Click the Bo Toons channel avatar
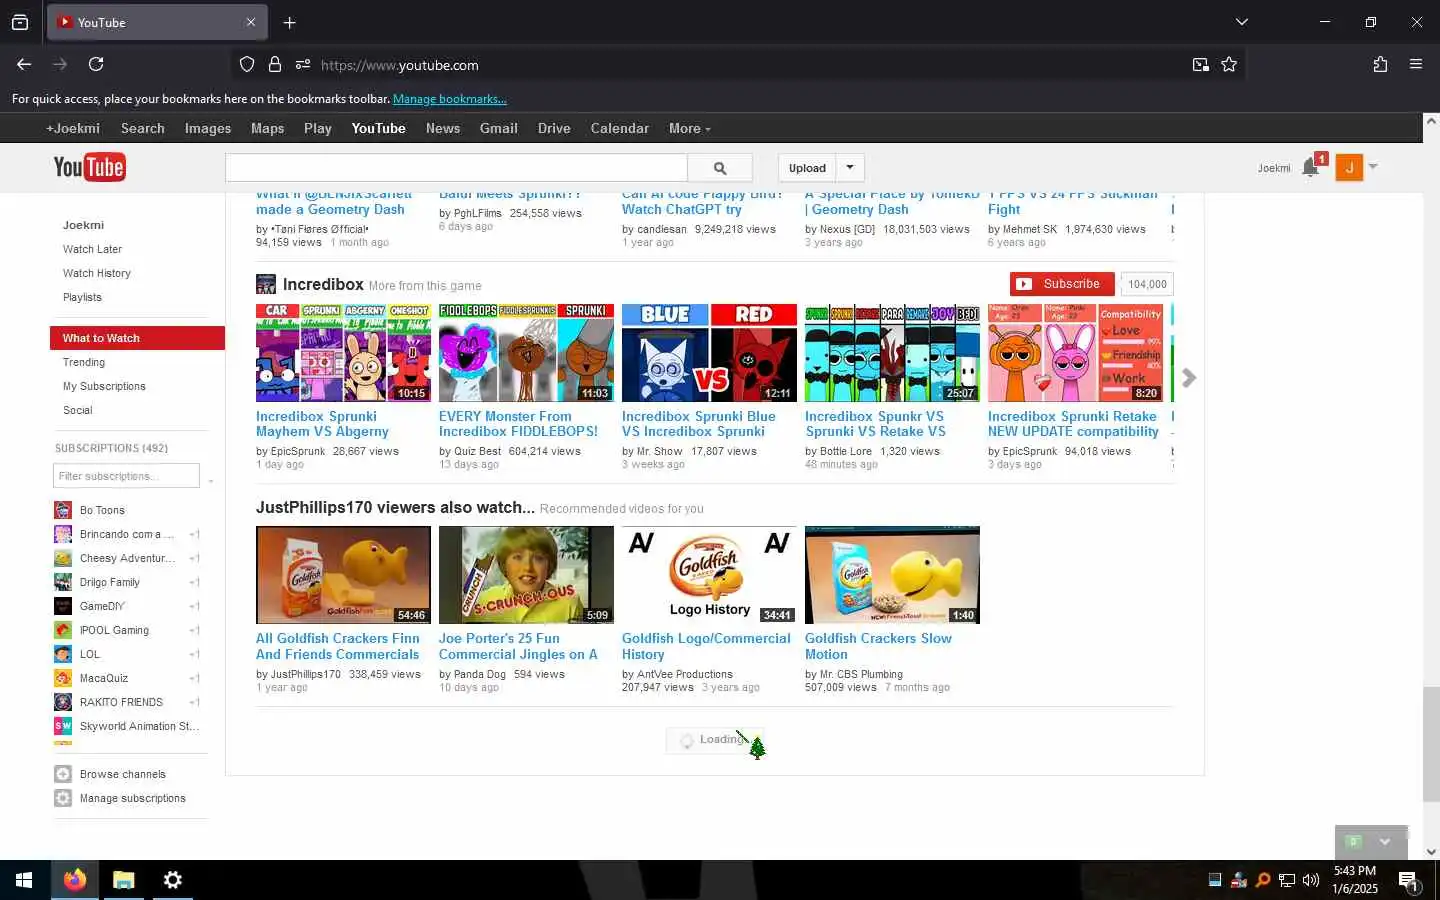The width and height of the screenshot is (1440, 900). pyautogui.click(x=63, y=510)
